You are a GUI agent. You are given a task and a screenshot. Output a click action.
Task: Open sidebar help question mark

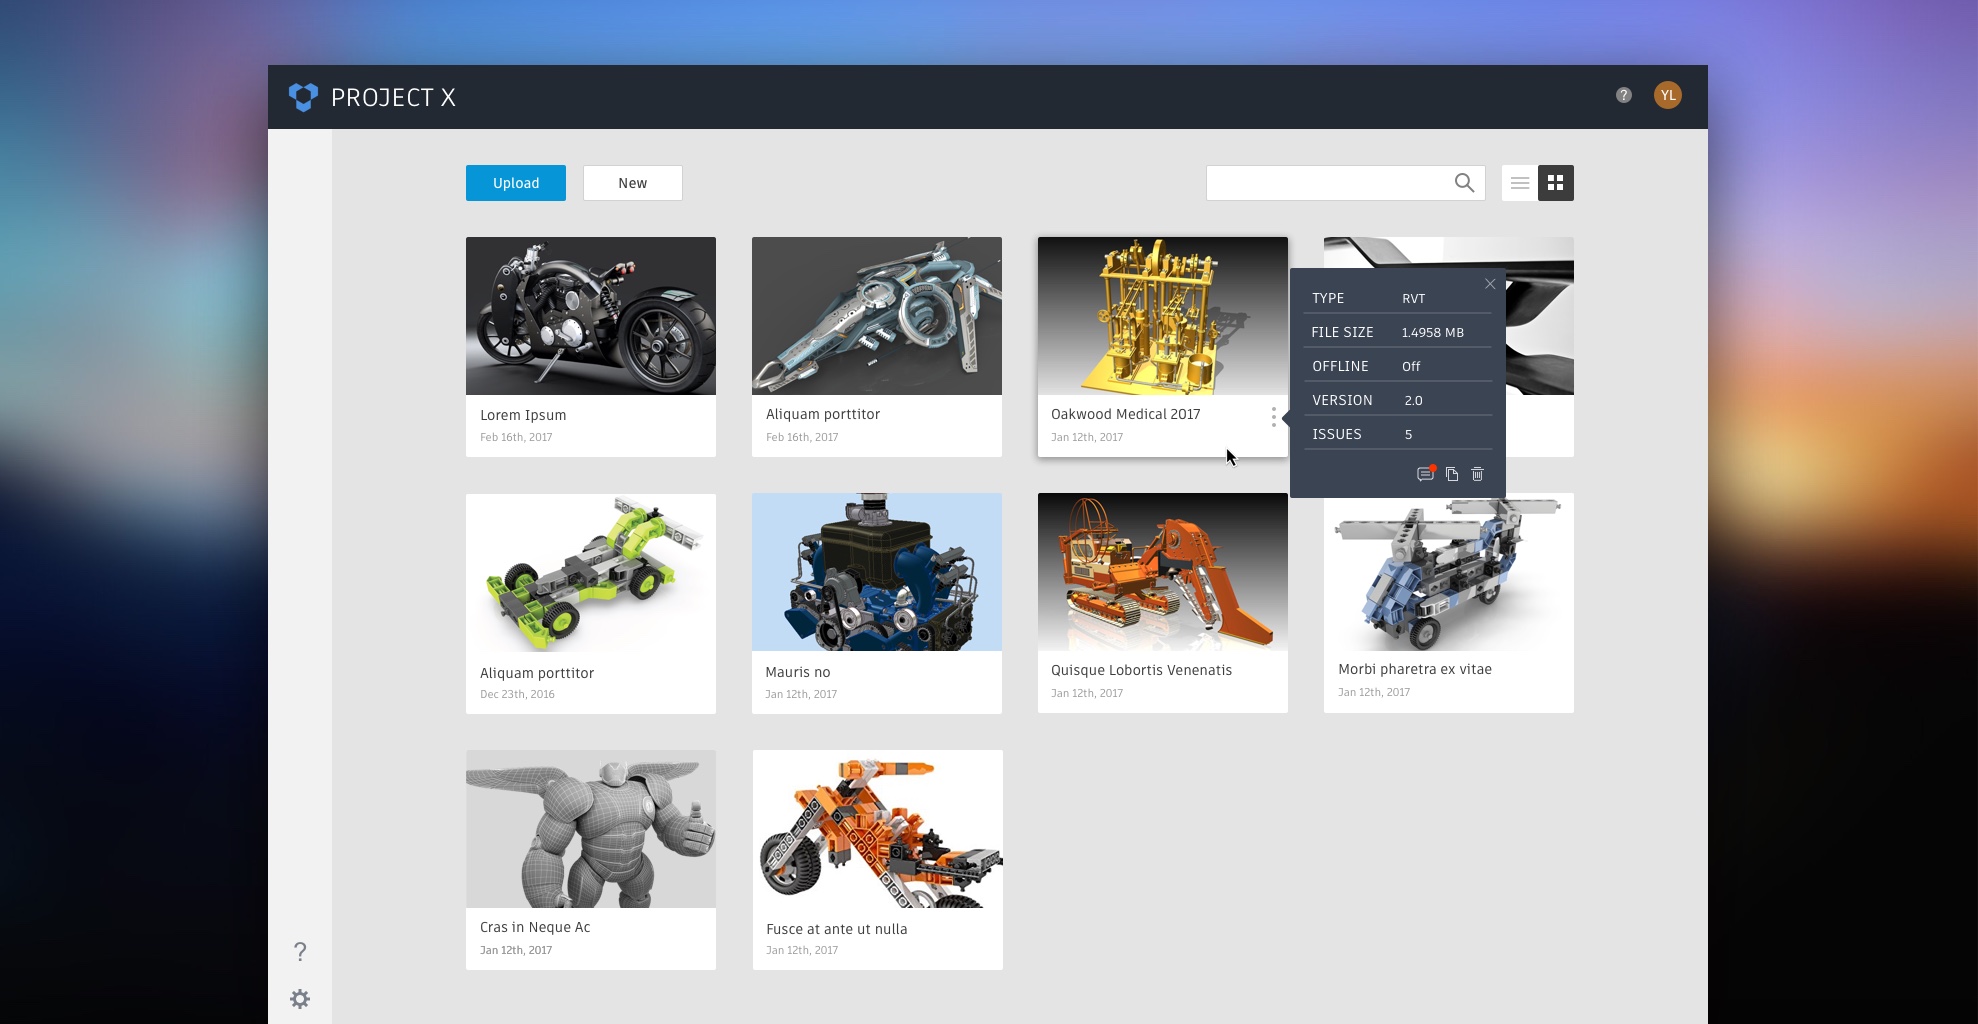300,951
